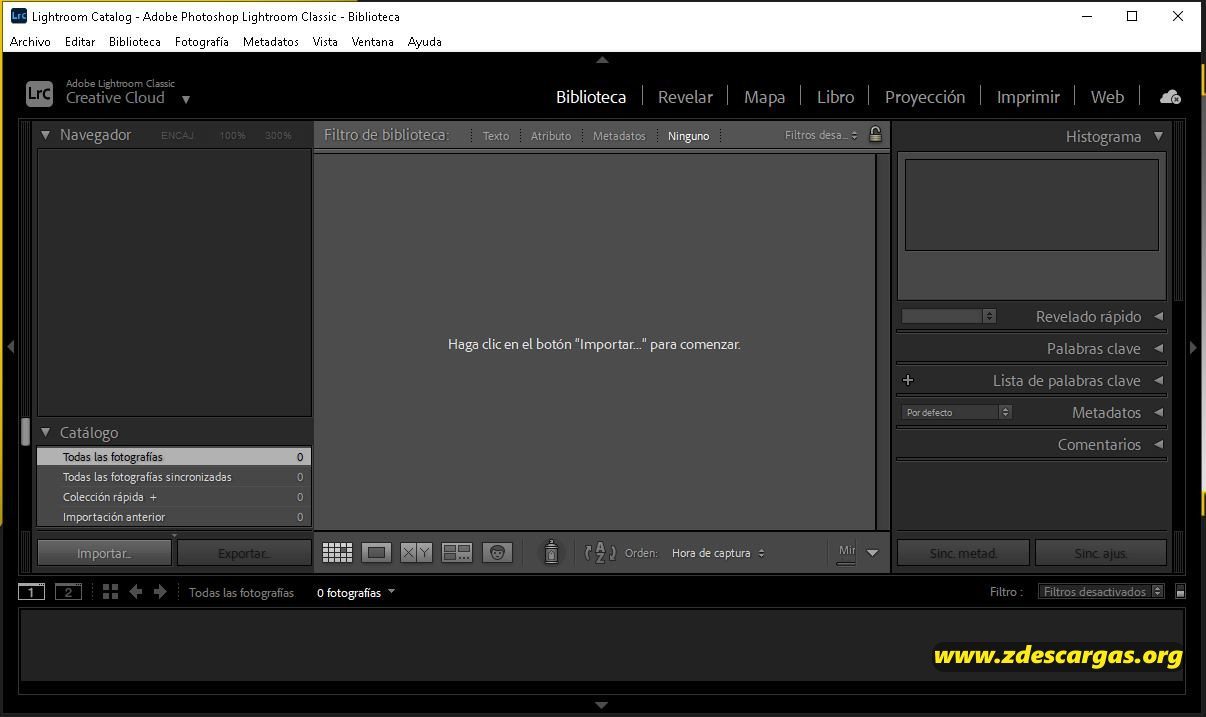This screenshot has width=1206, height=717.
Task: Click the left panel scrollbar handle
Action: [25, 431]
